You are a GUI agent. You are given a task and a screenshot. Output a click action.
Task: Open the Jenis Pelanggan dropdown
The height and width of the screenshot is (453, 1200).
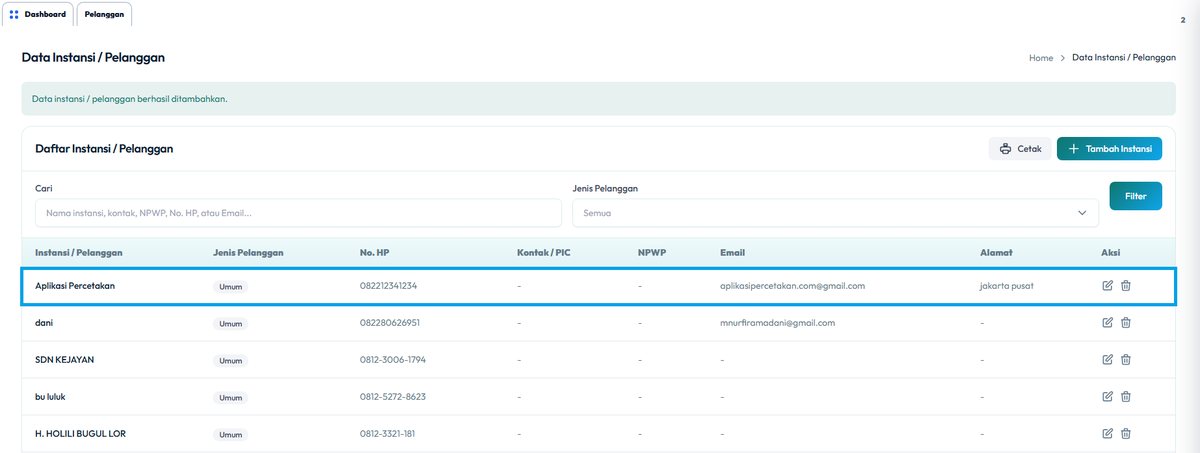point(835,213)
